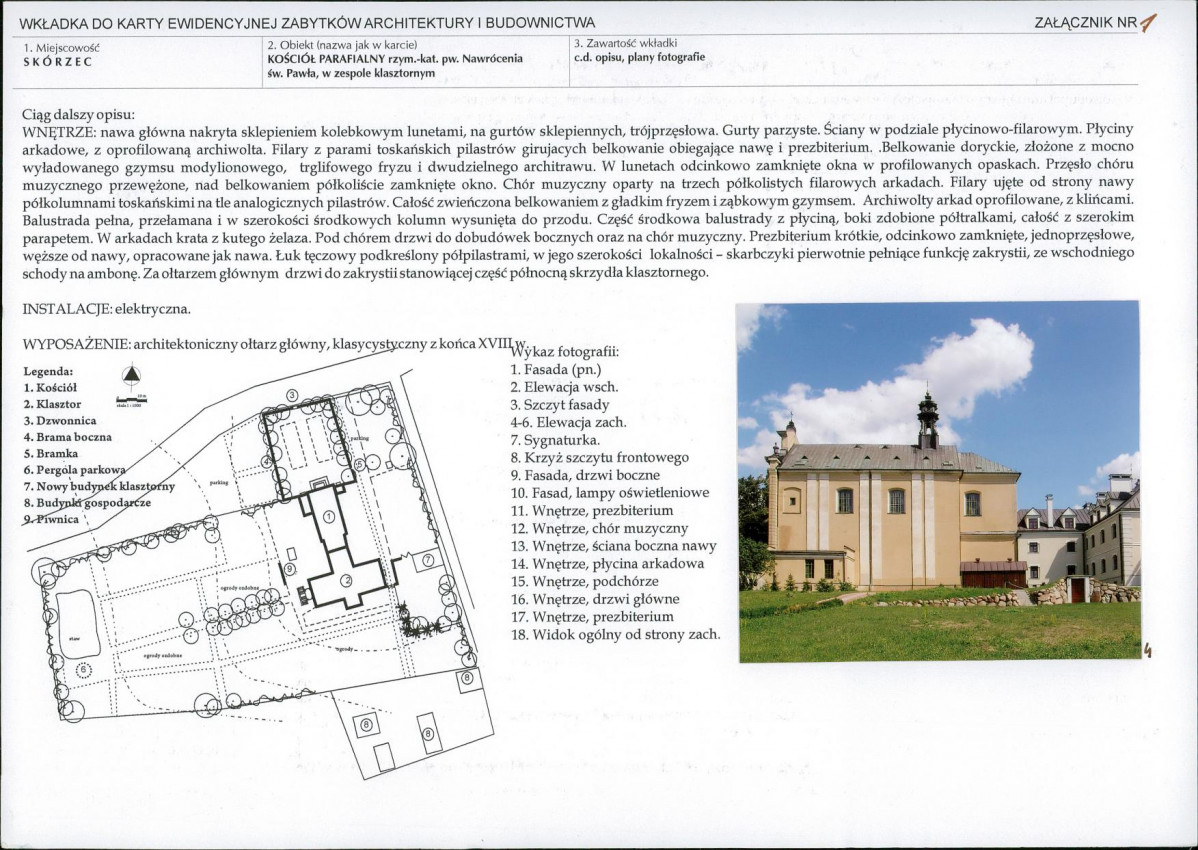The image size is (1198, 850).
Task: Click the 'SKÓRZEC' locality field
Action: [58, 61]
